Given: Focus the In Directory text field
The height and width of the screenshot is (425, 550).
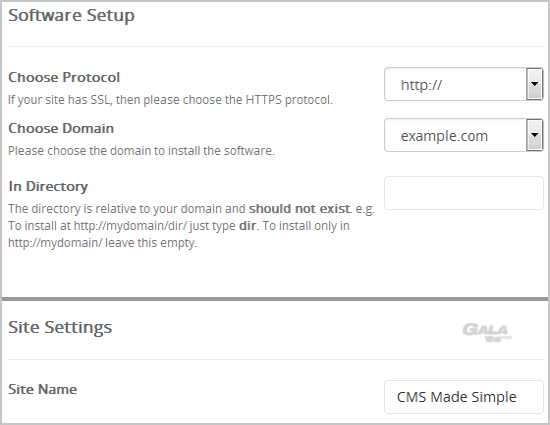Looking at the screenshot, I should click(464, 193).
